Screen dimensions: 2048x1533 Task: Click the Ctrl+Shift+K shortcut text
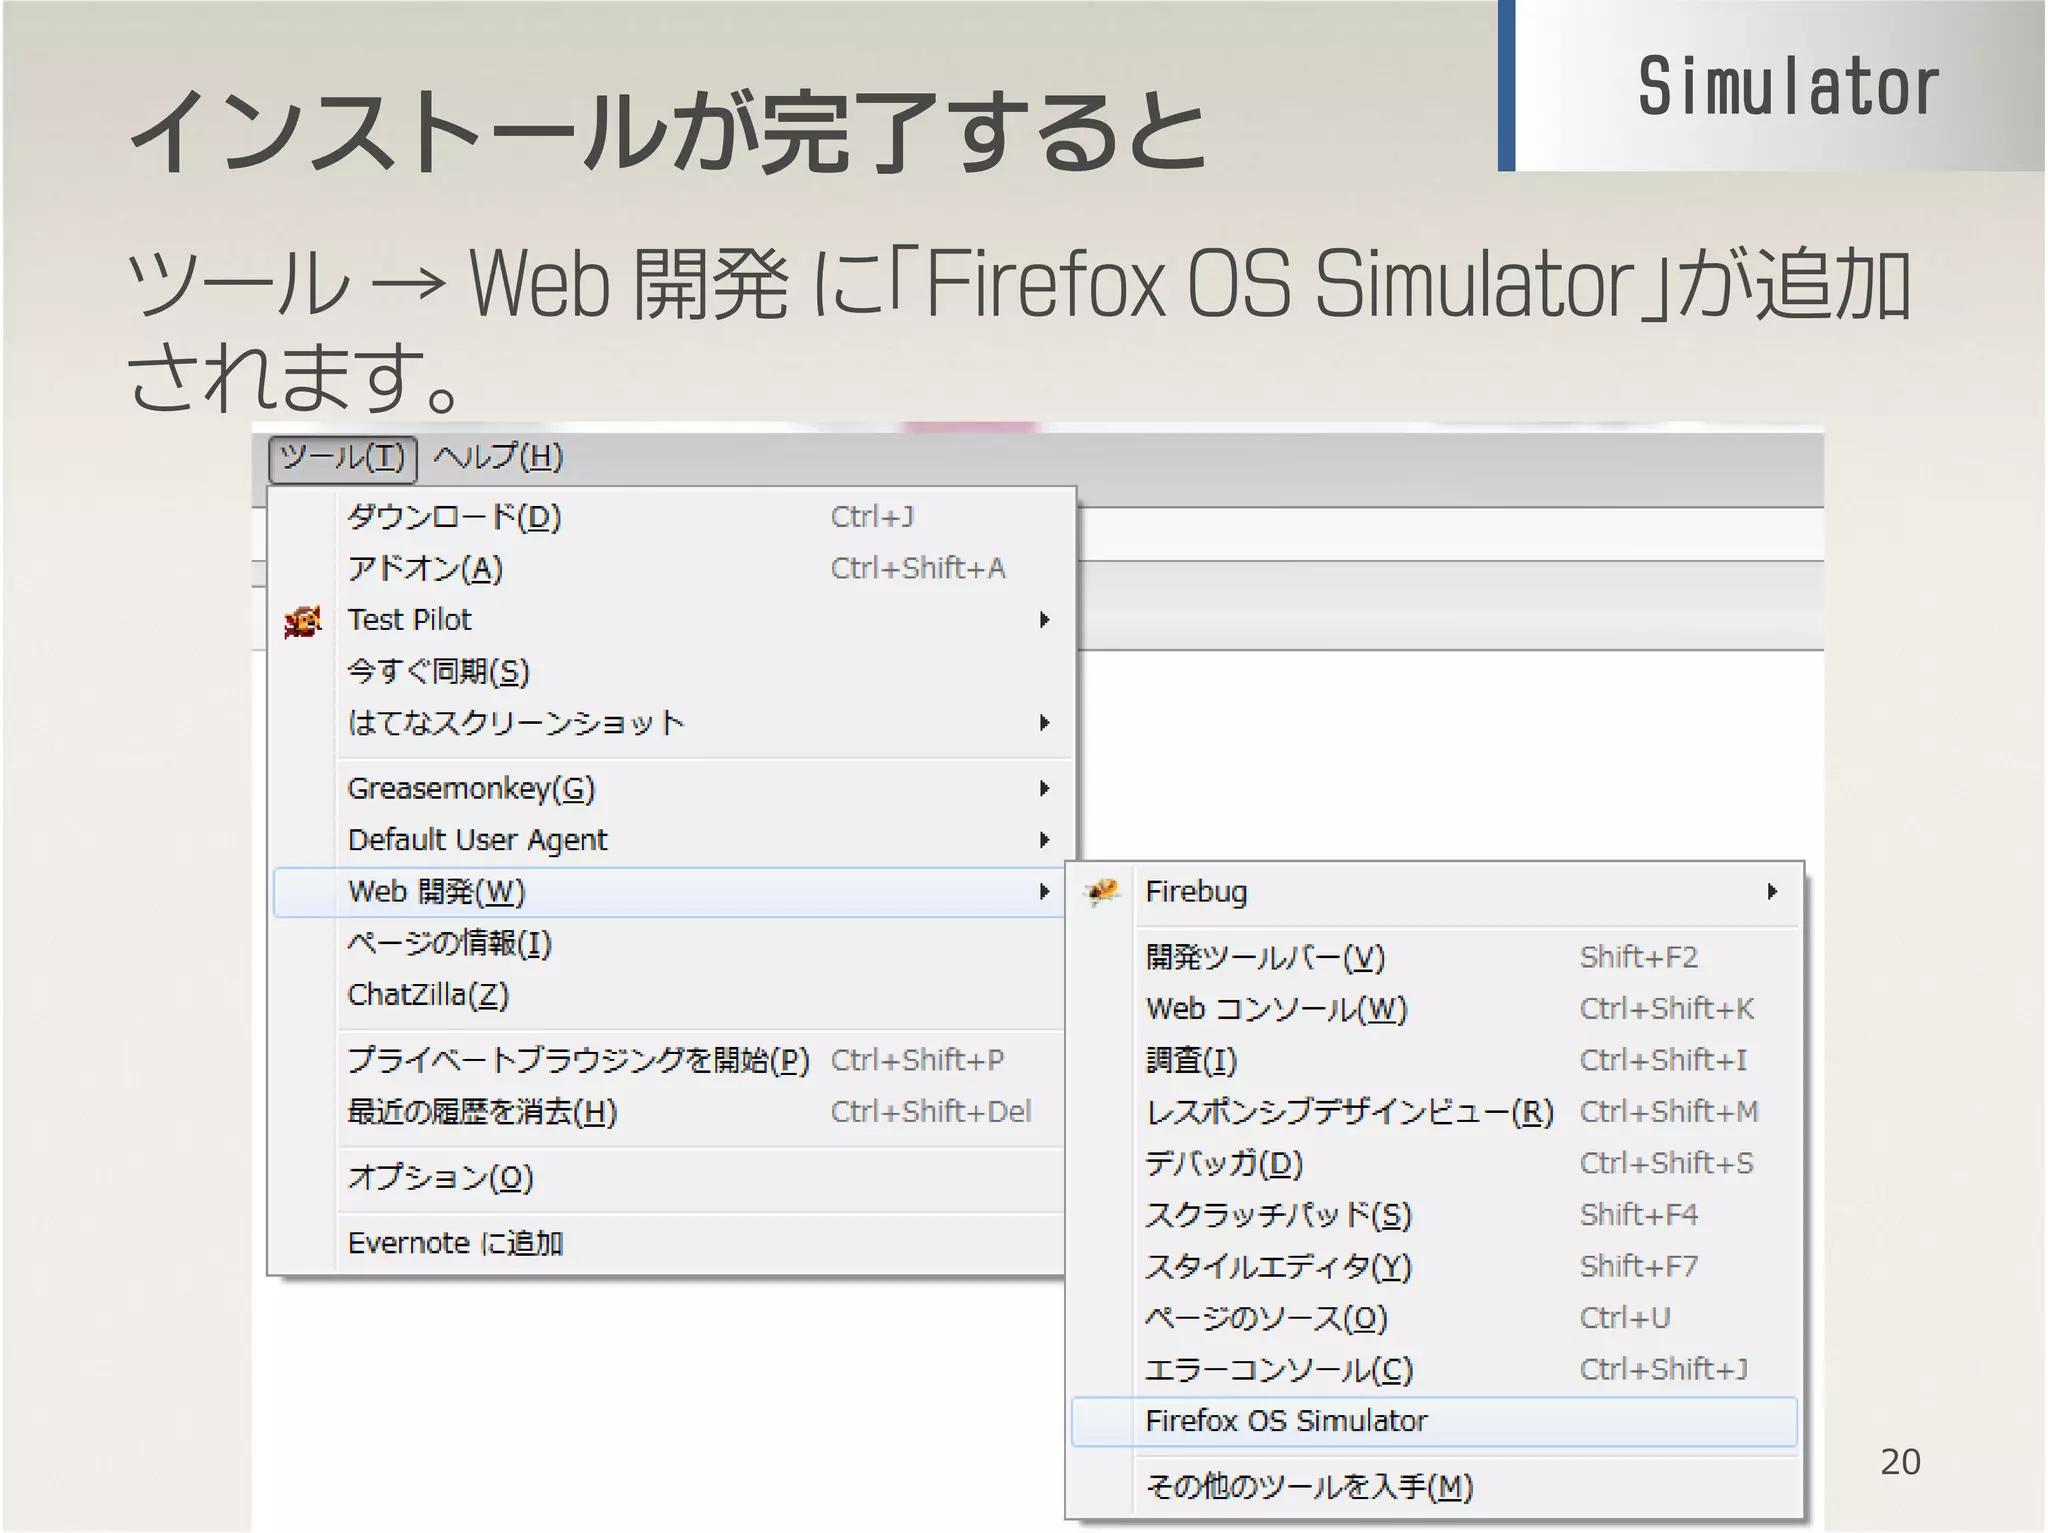click(x=1666, y=1009)
